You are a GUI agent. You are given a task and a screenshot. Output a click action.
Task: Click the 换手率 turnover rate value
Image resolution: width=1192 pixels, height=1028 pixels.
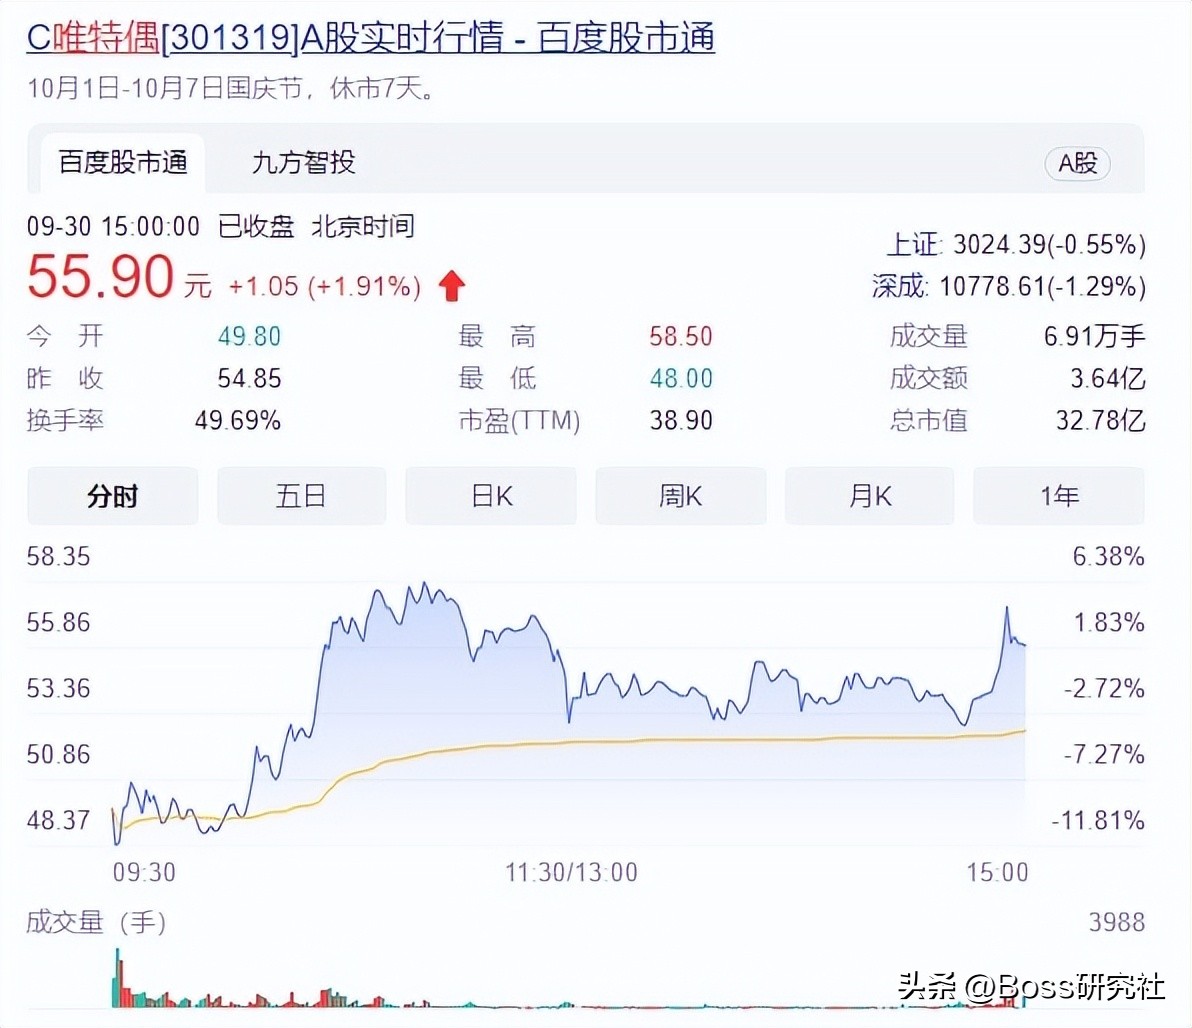236,421
